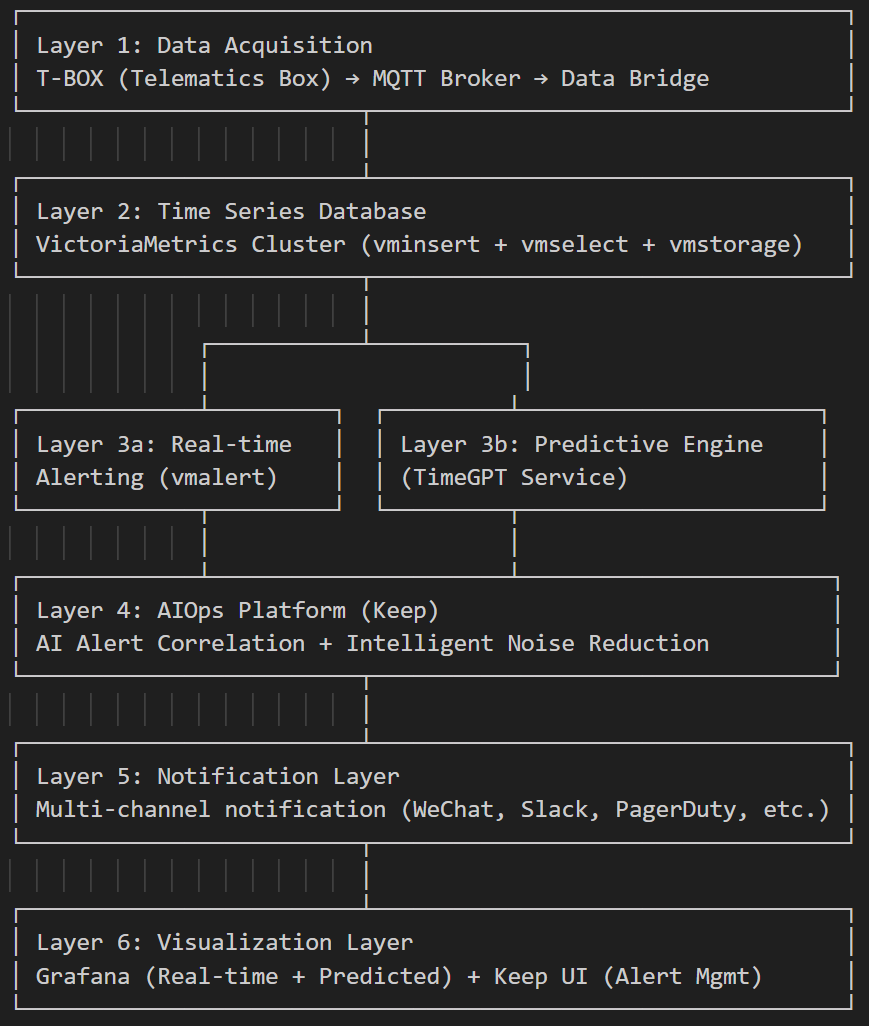This screenshot has height=1026, width=869.
Task: Click the 'Layer 3a: Real-time' box title
Action: tap(164, 444)
